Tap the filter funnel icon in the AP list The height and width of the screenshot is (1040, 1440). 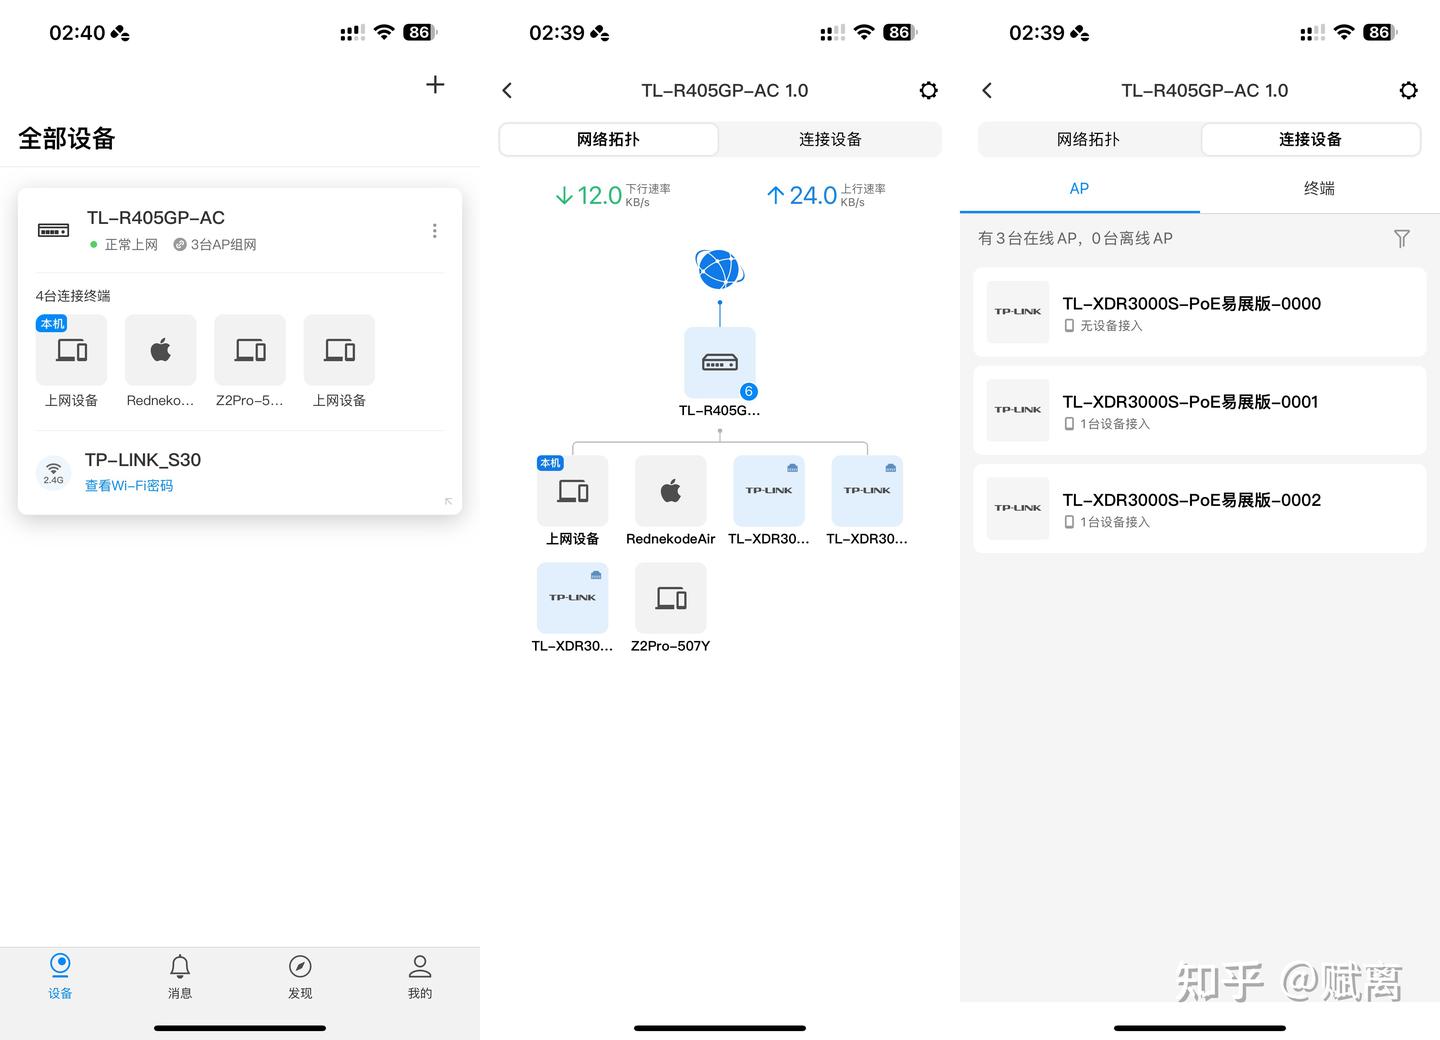click(1402, 238)
